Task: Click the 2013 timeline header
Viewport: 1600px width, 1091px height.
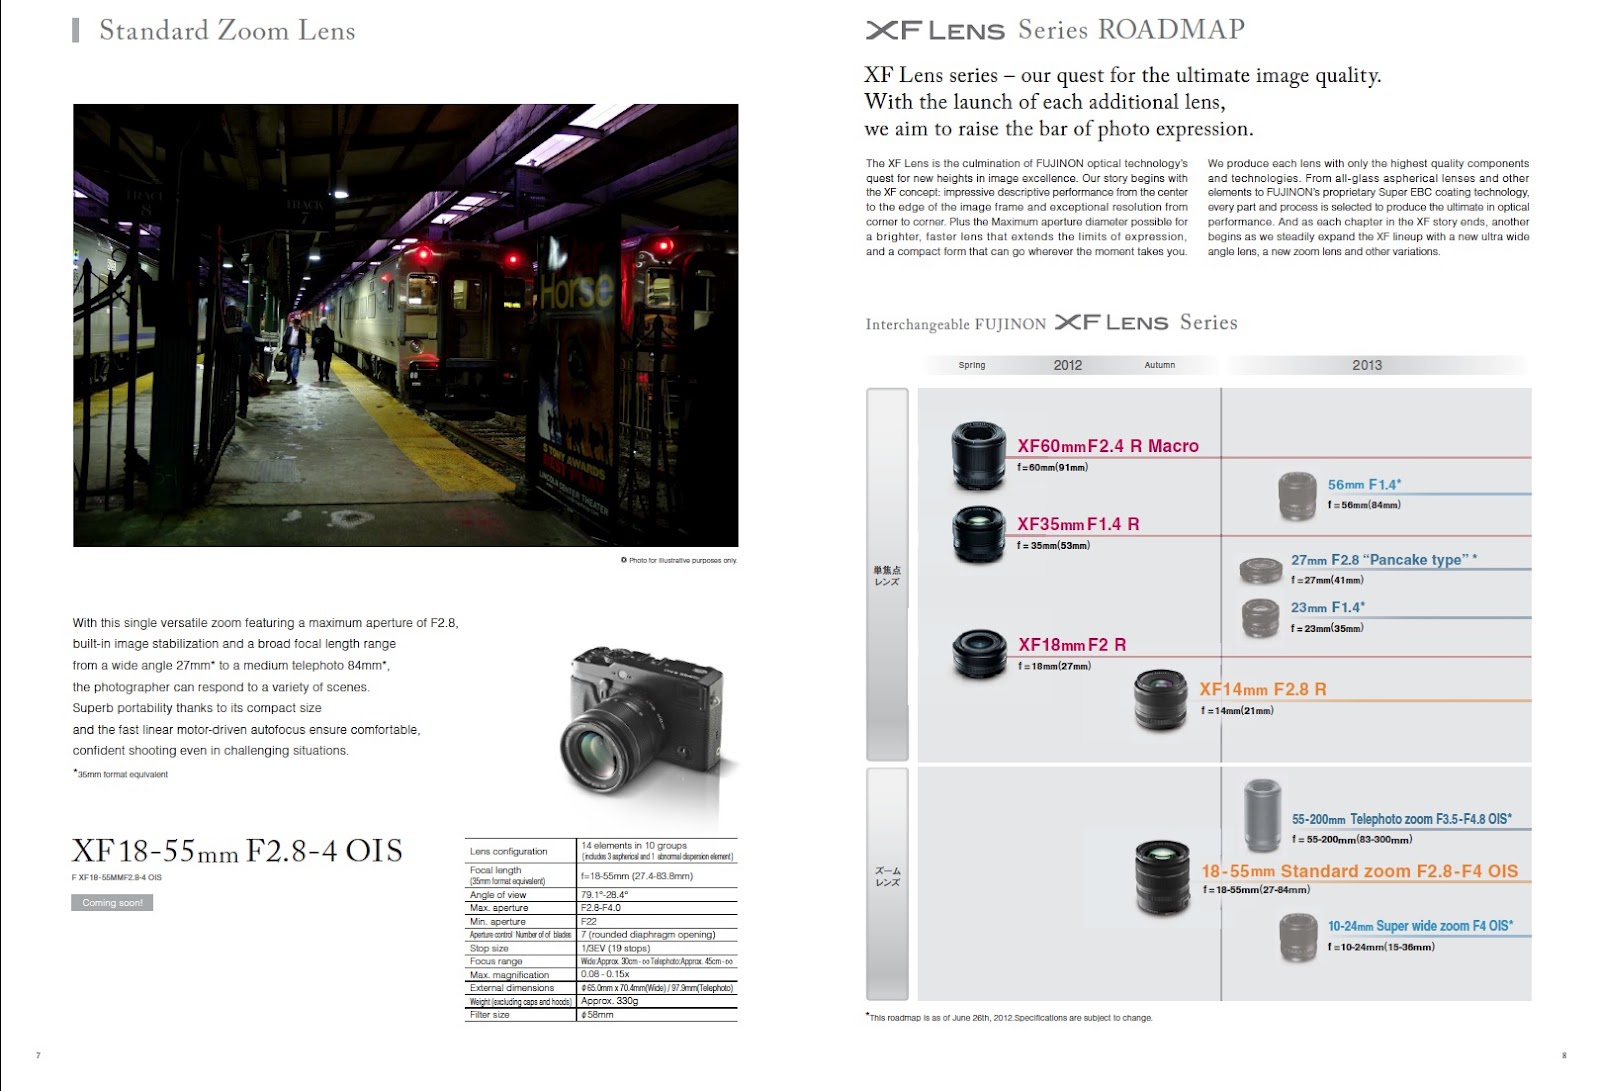Action: coord(1366,365)
